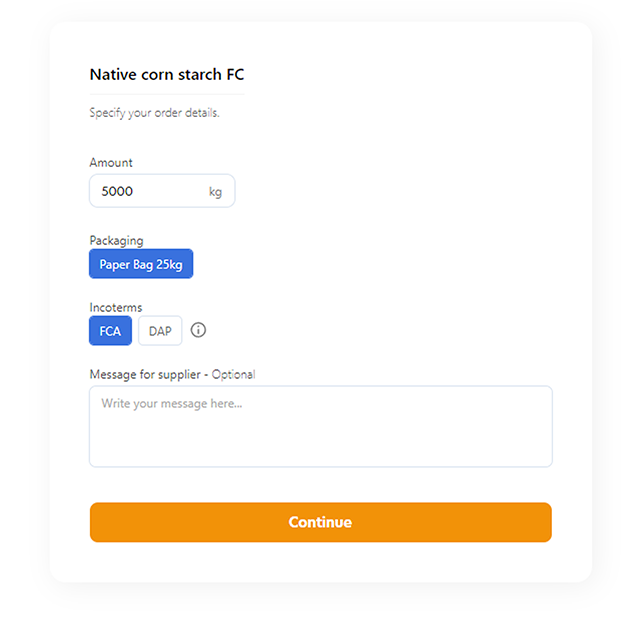Click the Amount field label
The image size is (641, 633).
point(111,163)
